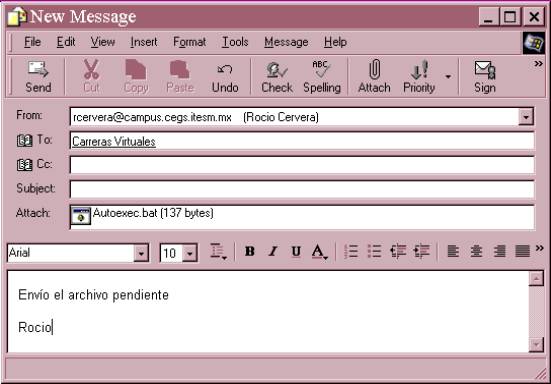
Task: Click the Windows logo throbber icon
Action: 534,43
